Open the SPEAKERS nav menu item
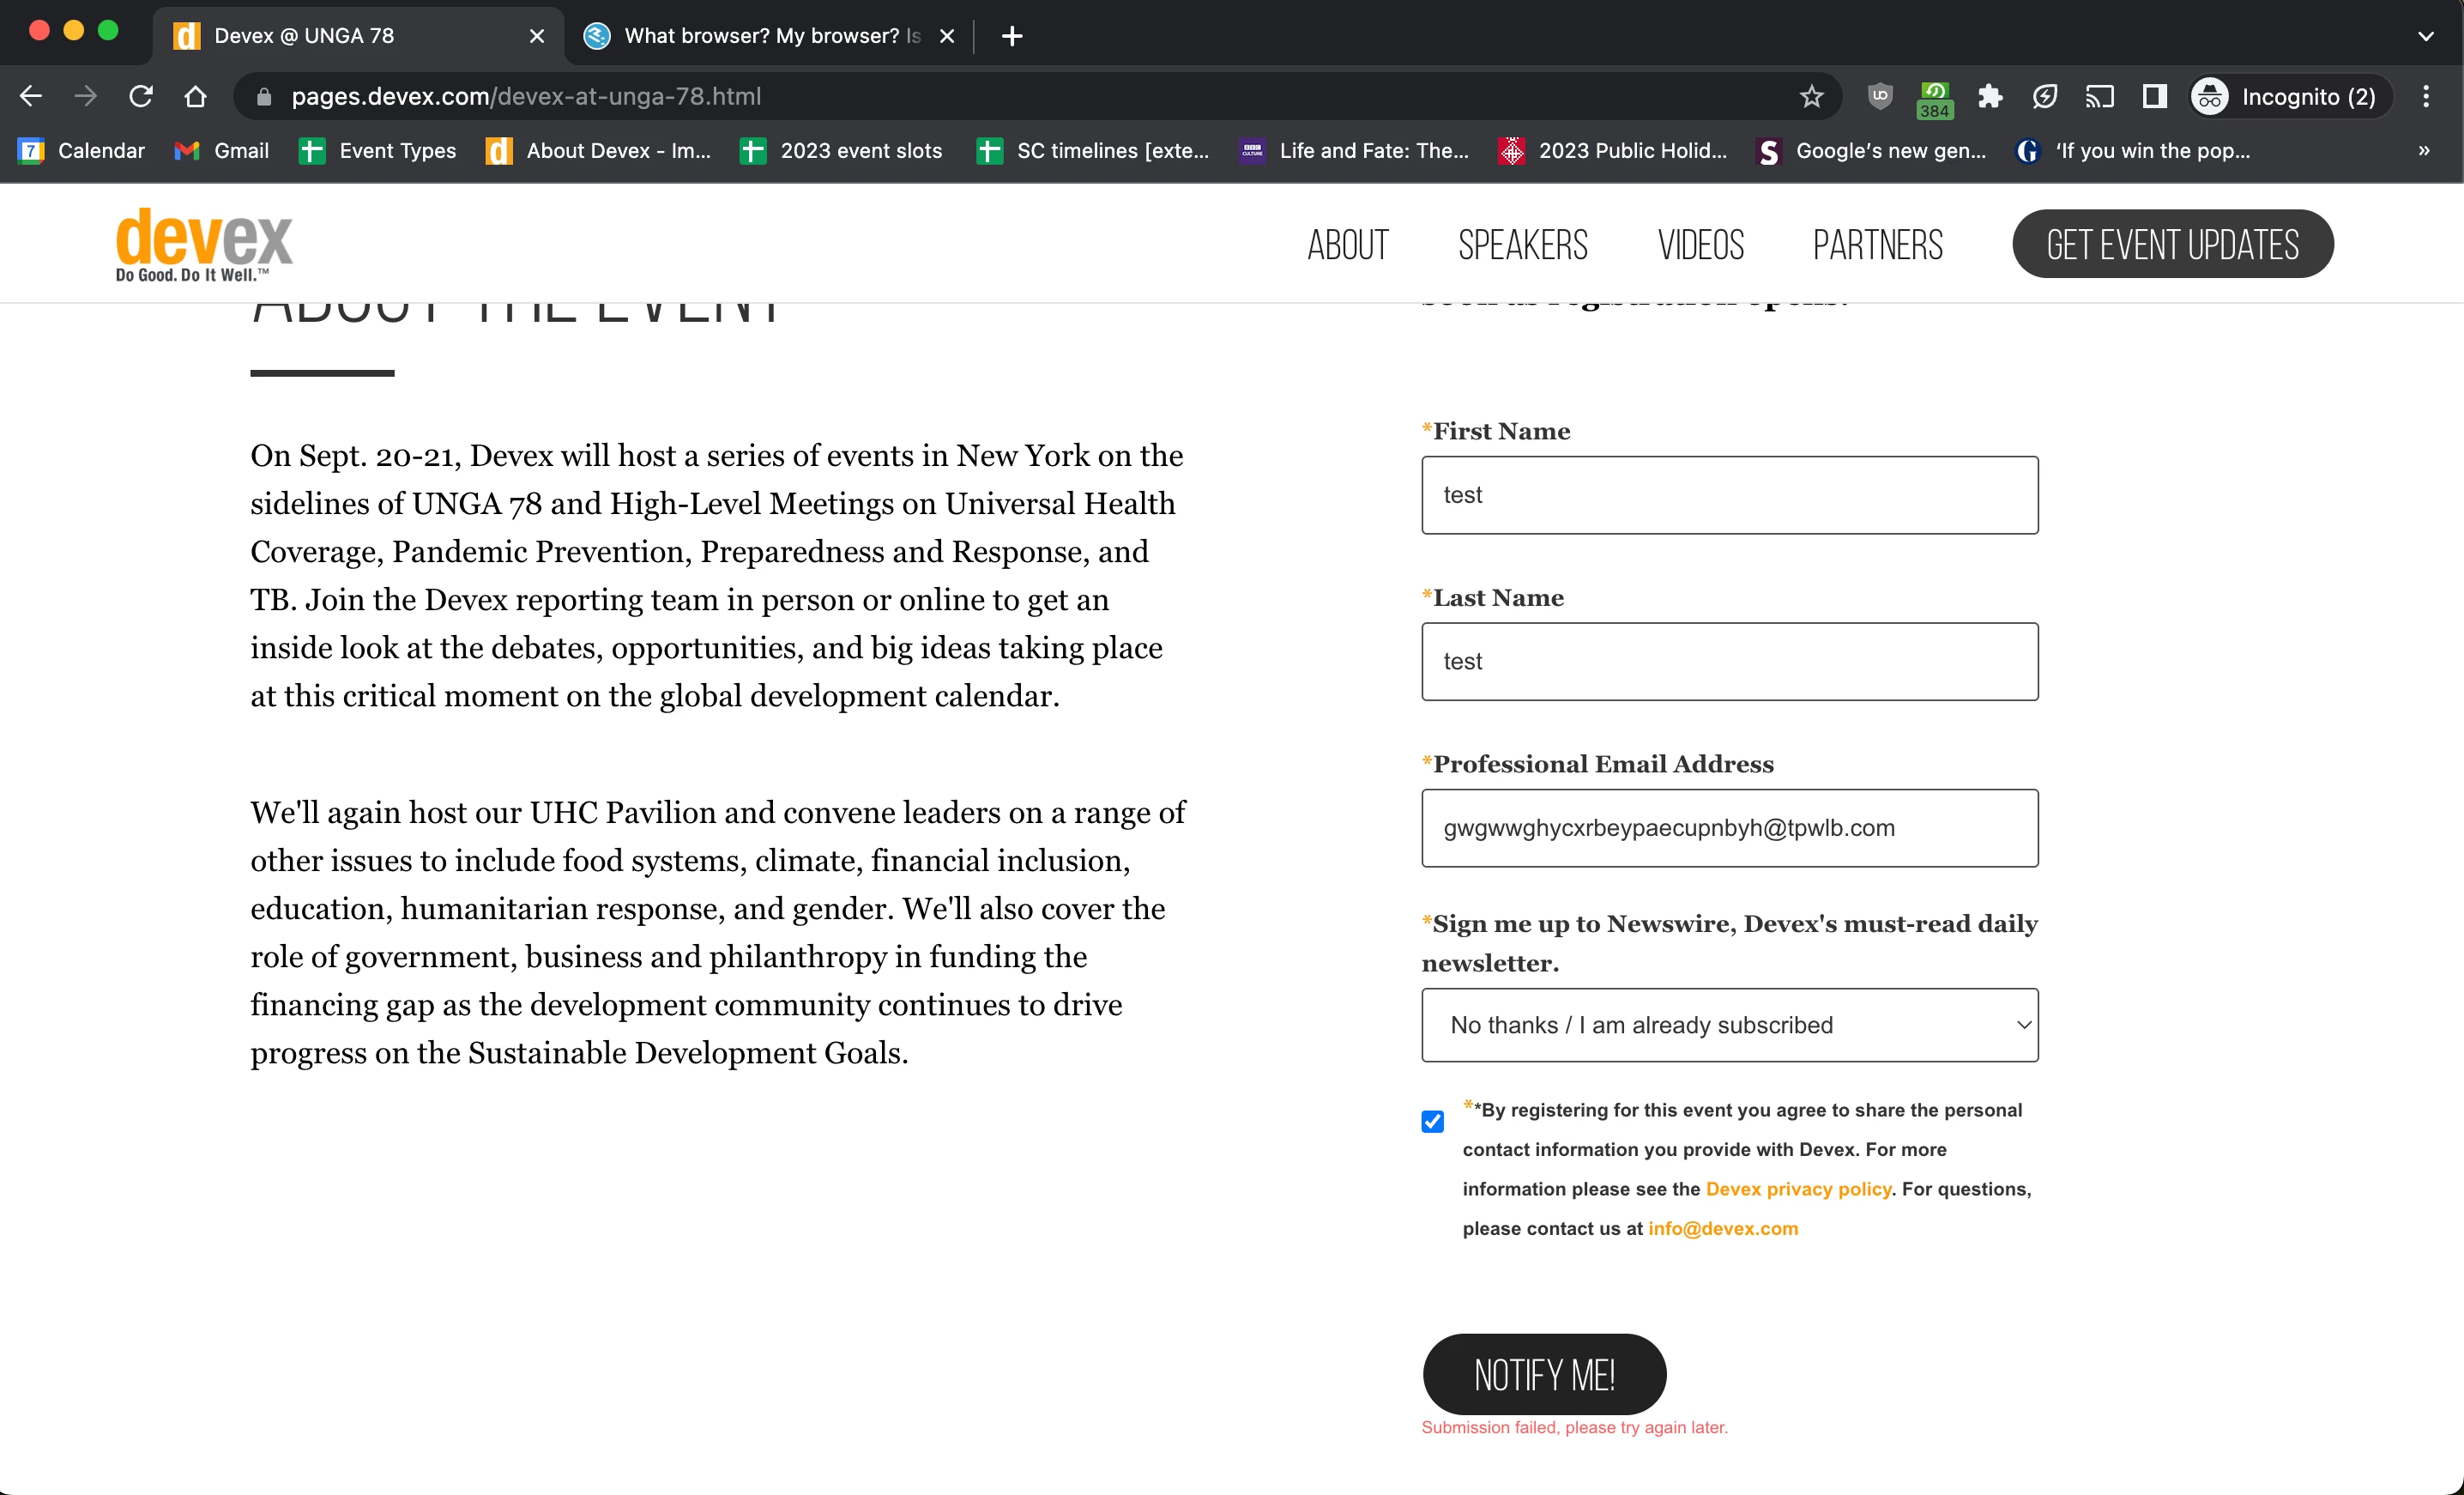This screenshot has height=1495, width=2464. pos(1522,245)
